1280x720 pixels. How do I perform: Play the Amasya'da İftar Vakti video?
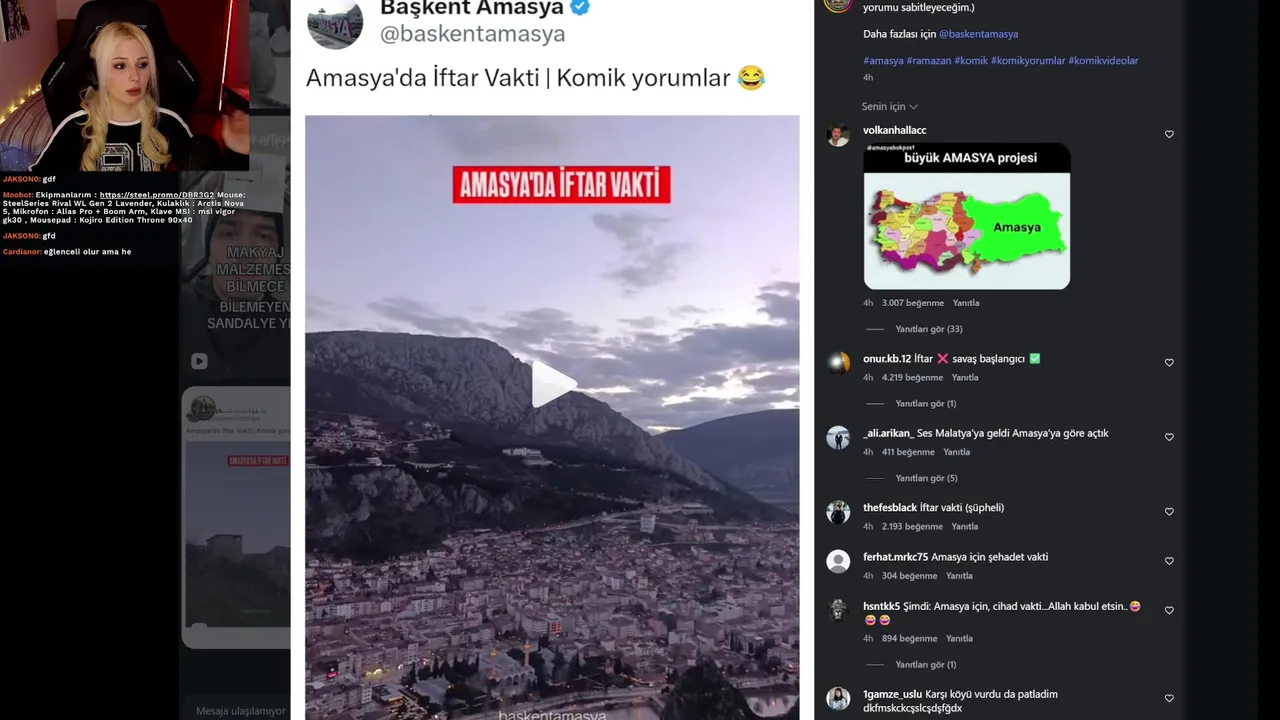[x=553, y=385]
